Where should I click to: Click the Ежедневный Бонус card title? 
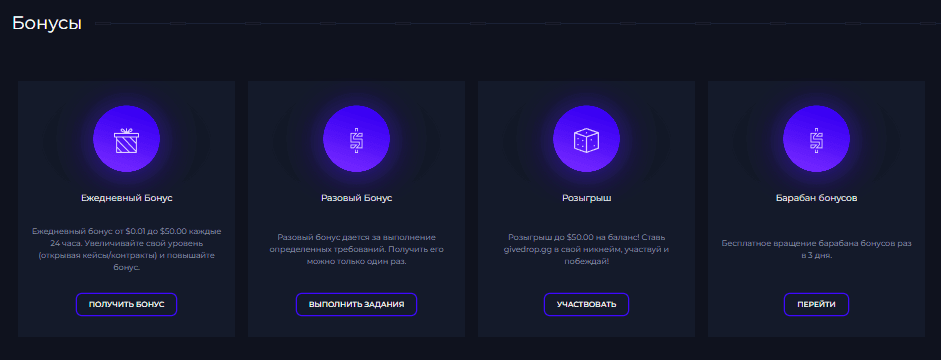click(x=127, y=198)
